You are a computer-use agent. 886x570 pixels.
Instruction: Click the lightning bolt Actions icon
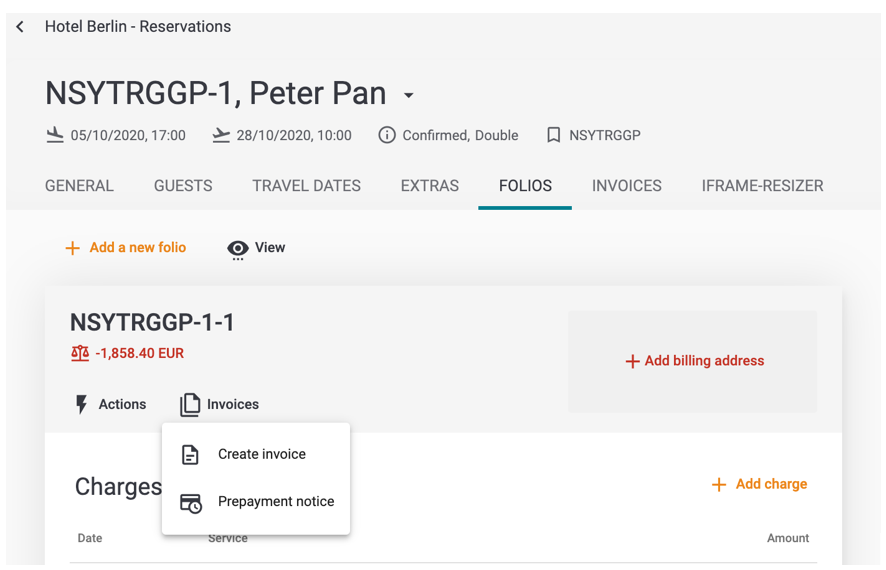(82, 404)
